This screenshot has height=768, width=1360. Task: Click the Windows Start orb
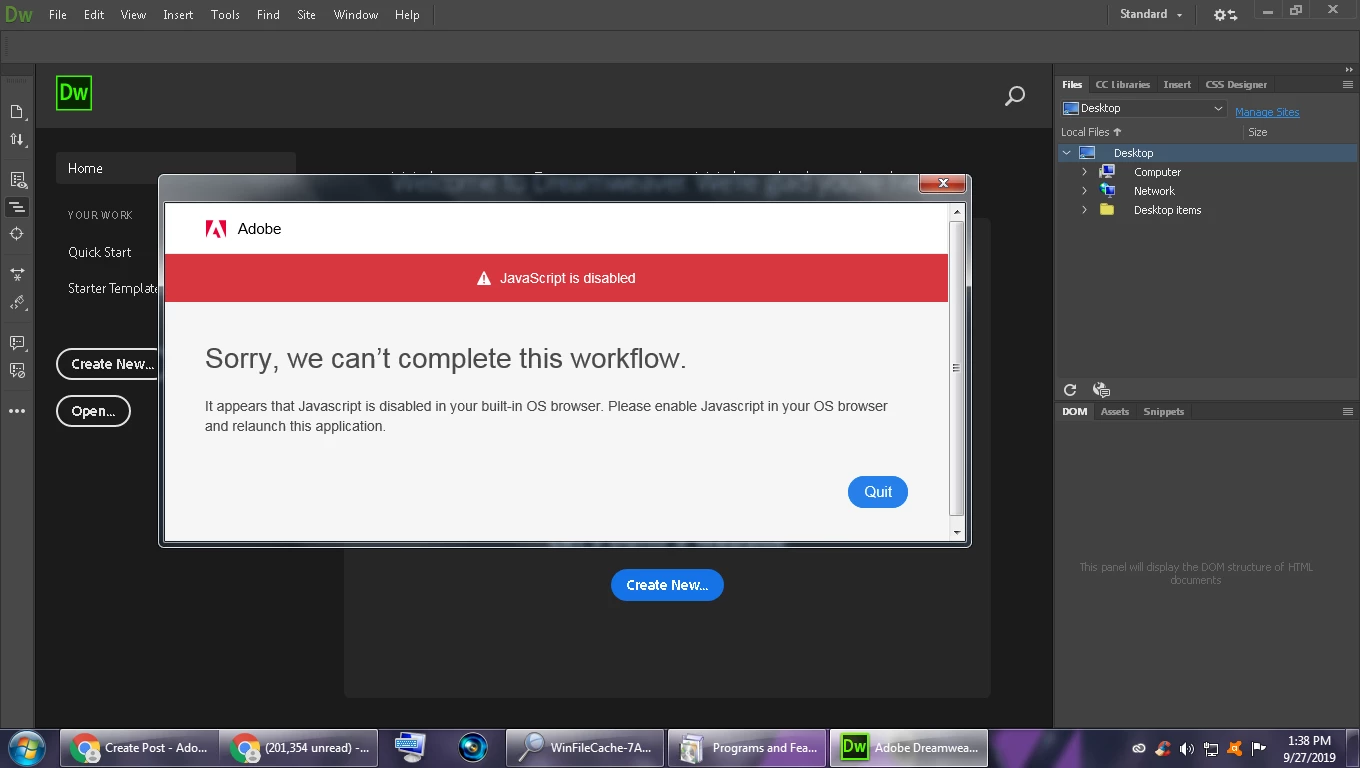tap(26, 748)
